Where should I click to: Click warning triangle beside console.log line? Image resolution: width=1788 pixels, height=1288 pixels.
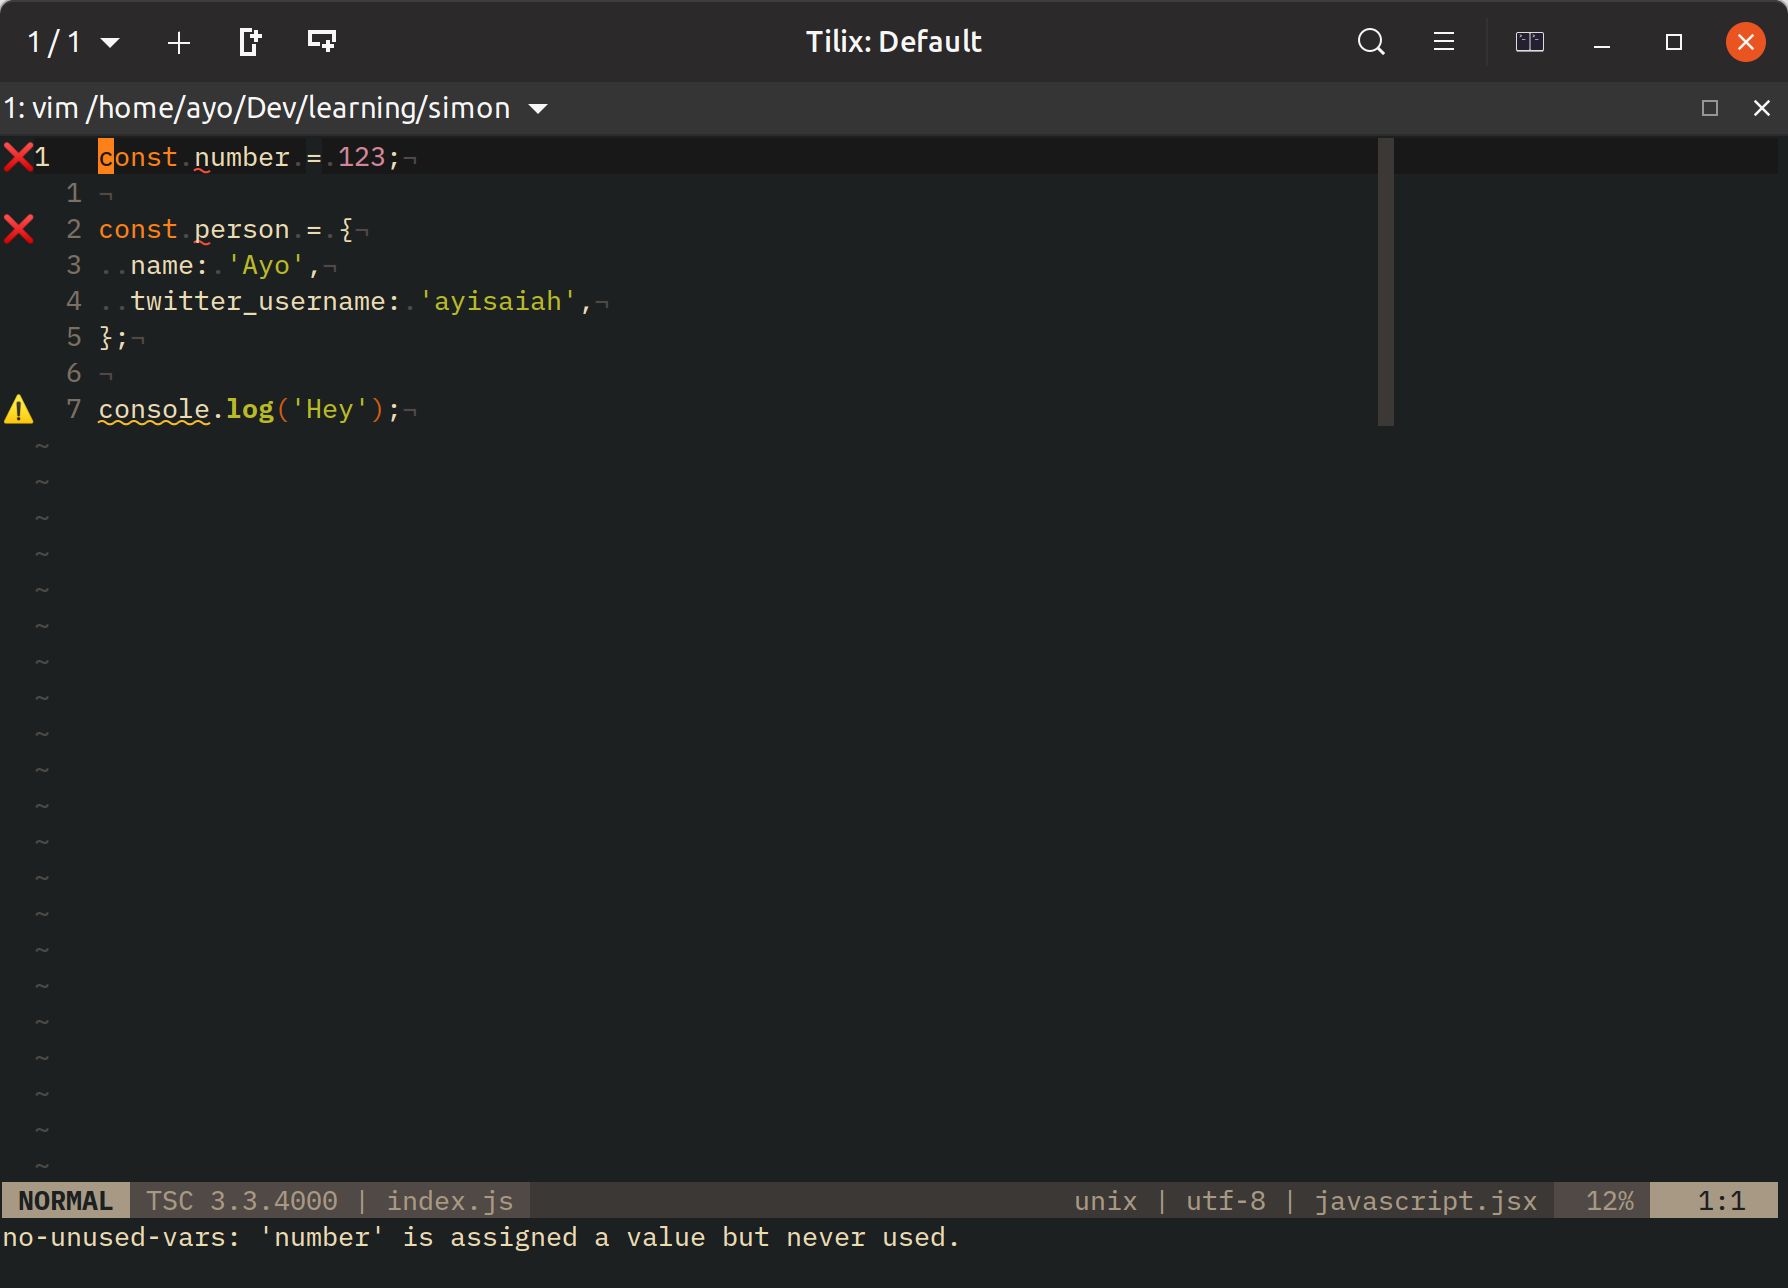18,409
